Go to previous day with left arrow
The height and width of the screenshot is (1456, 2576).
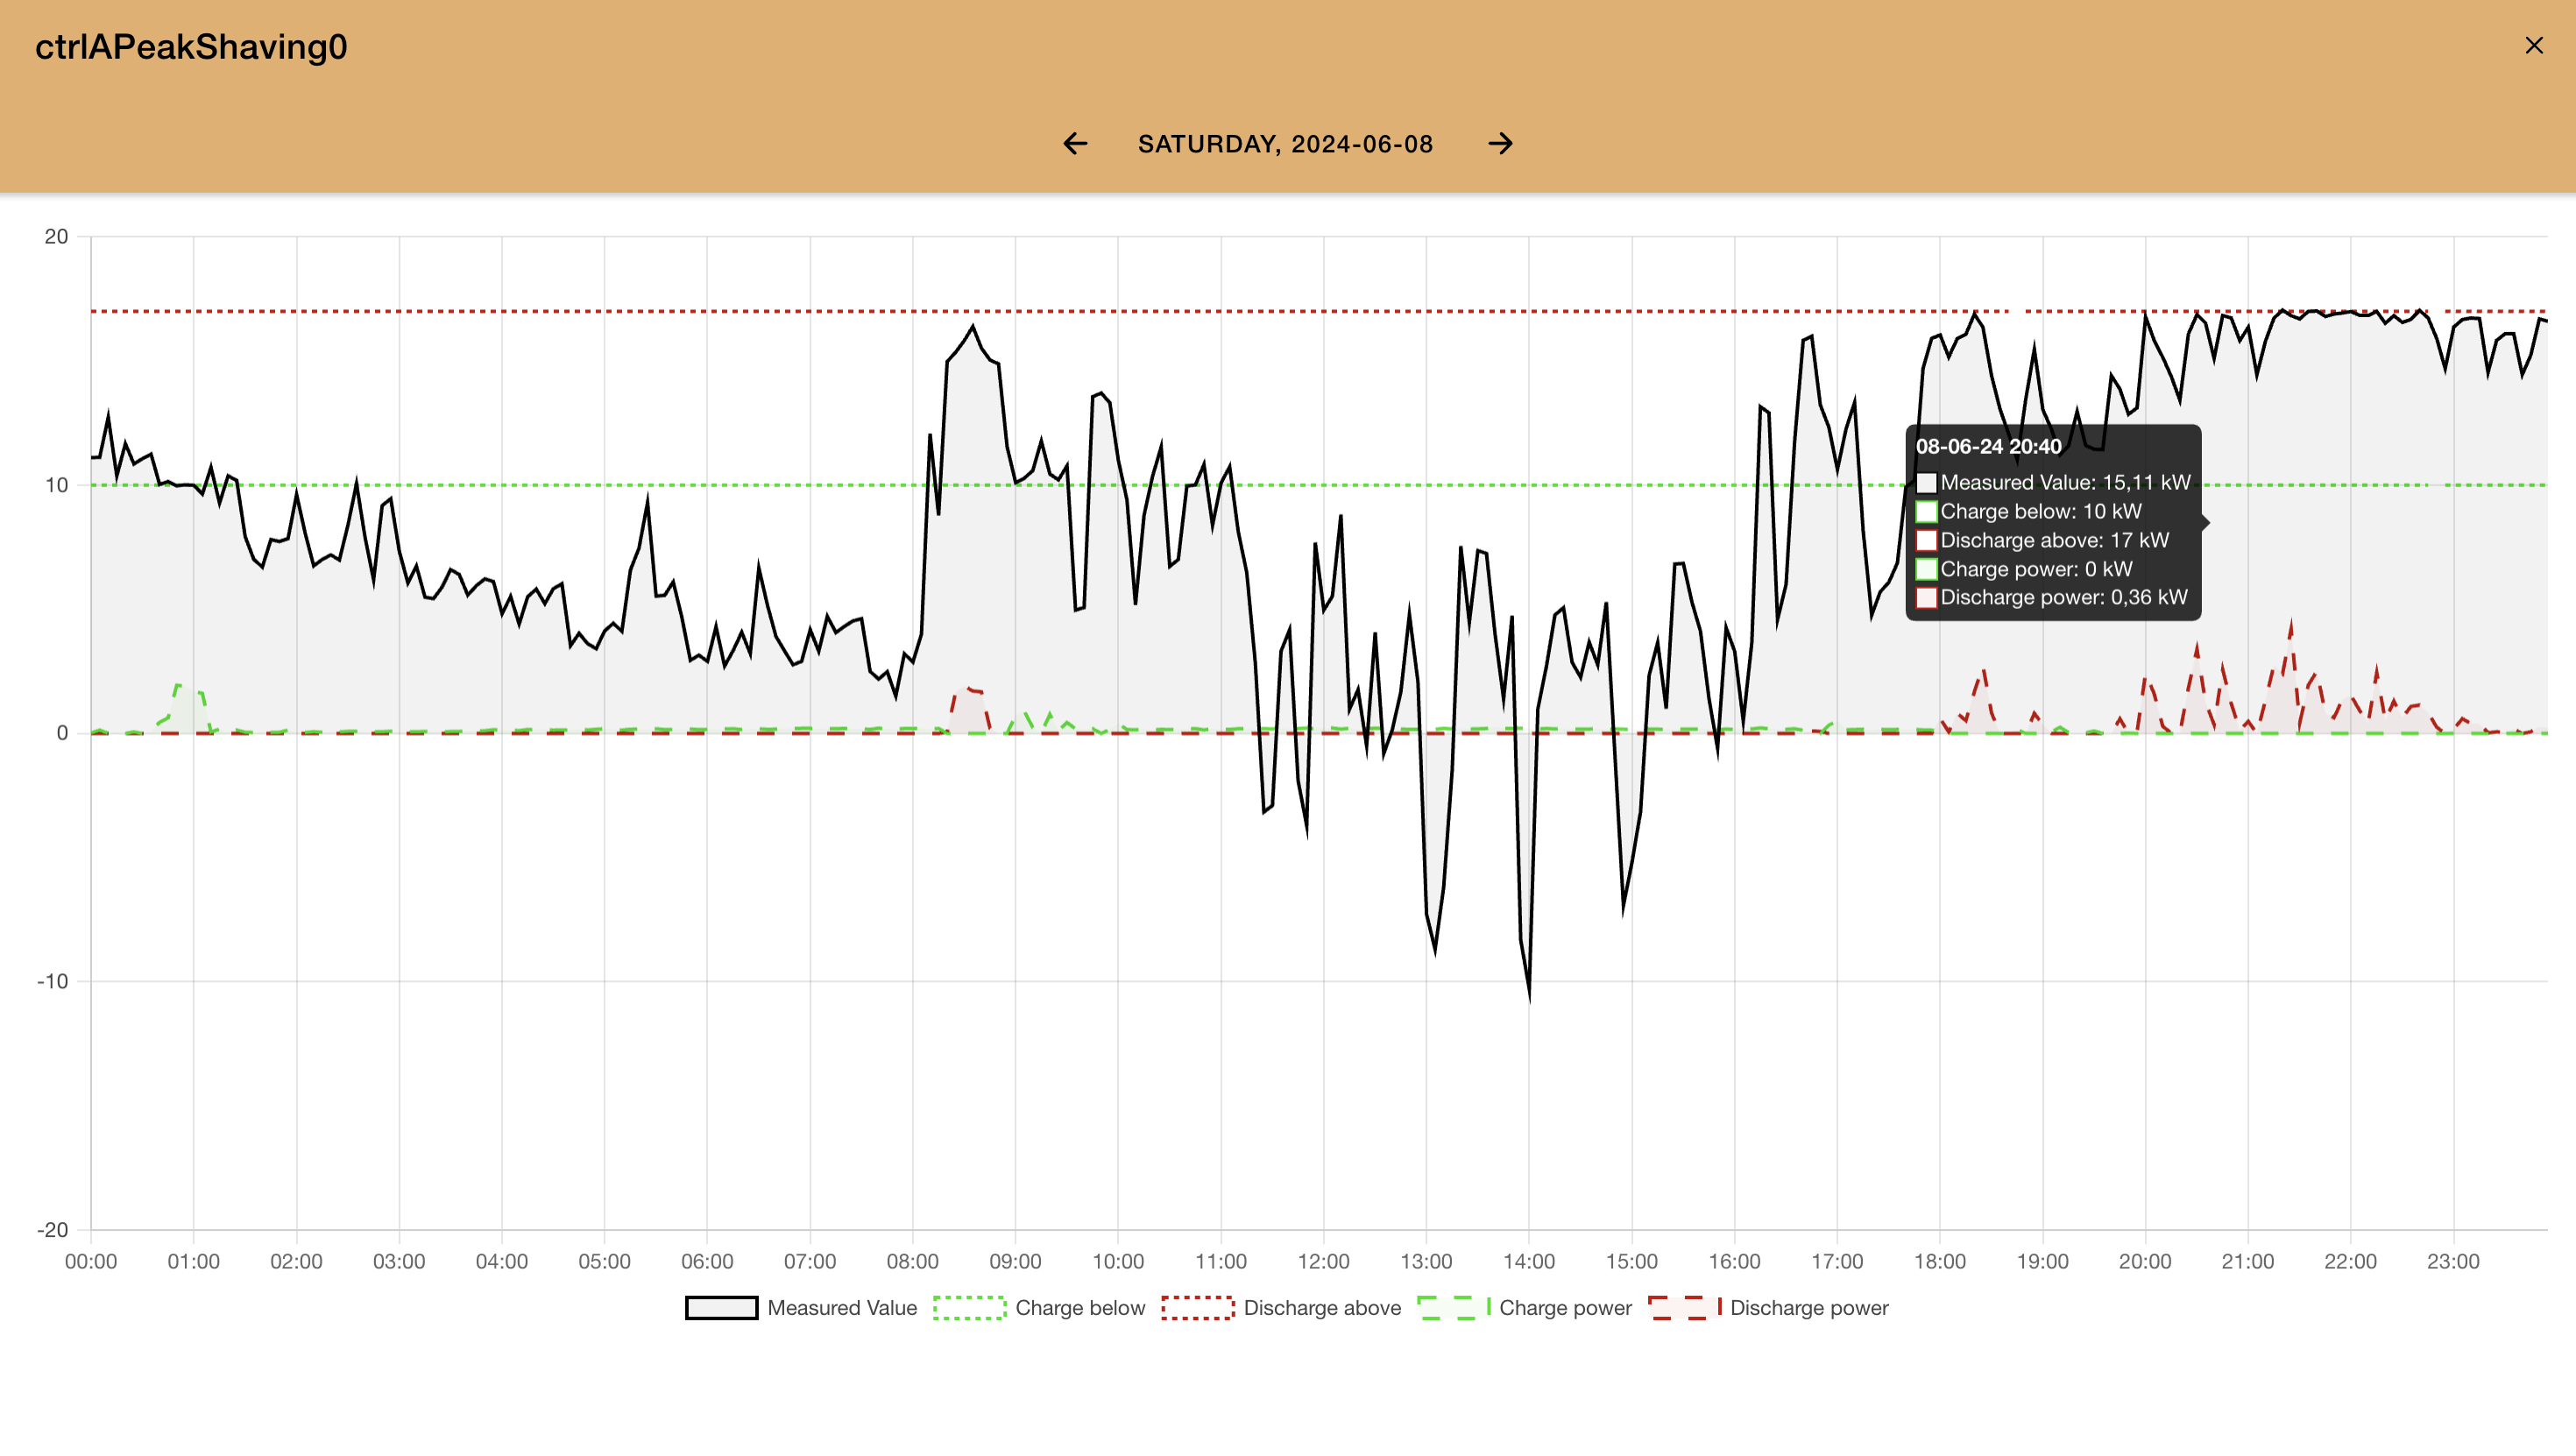pyautogui.click(x=1075, y=144)
